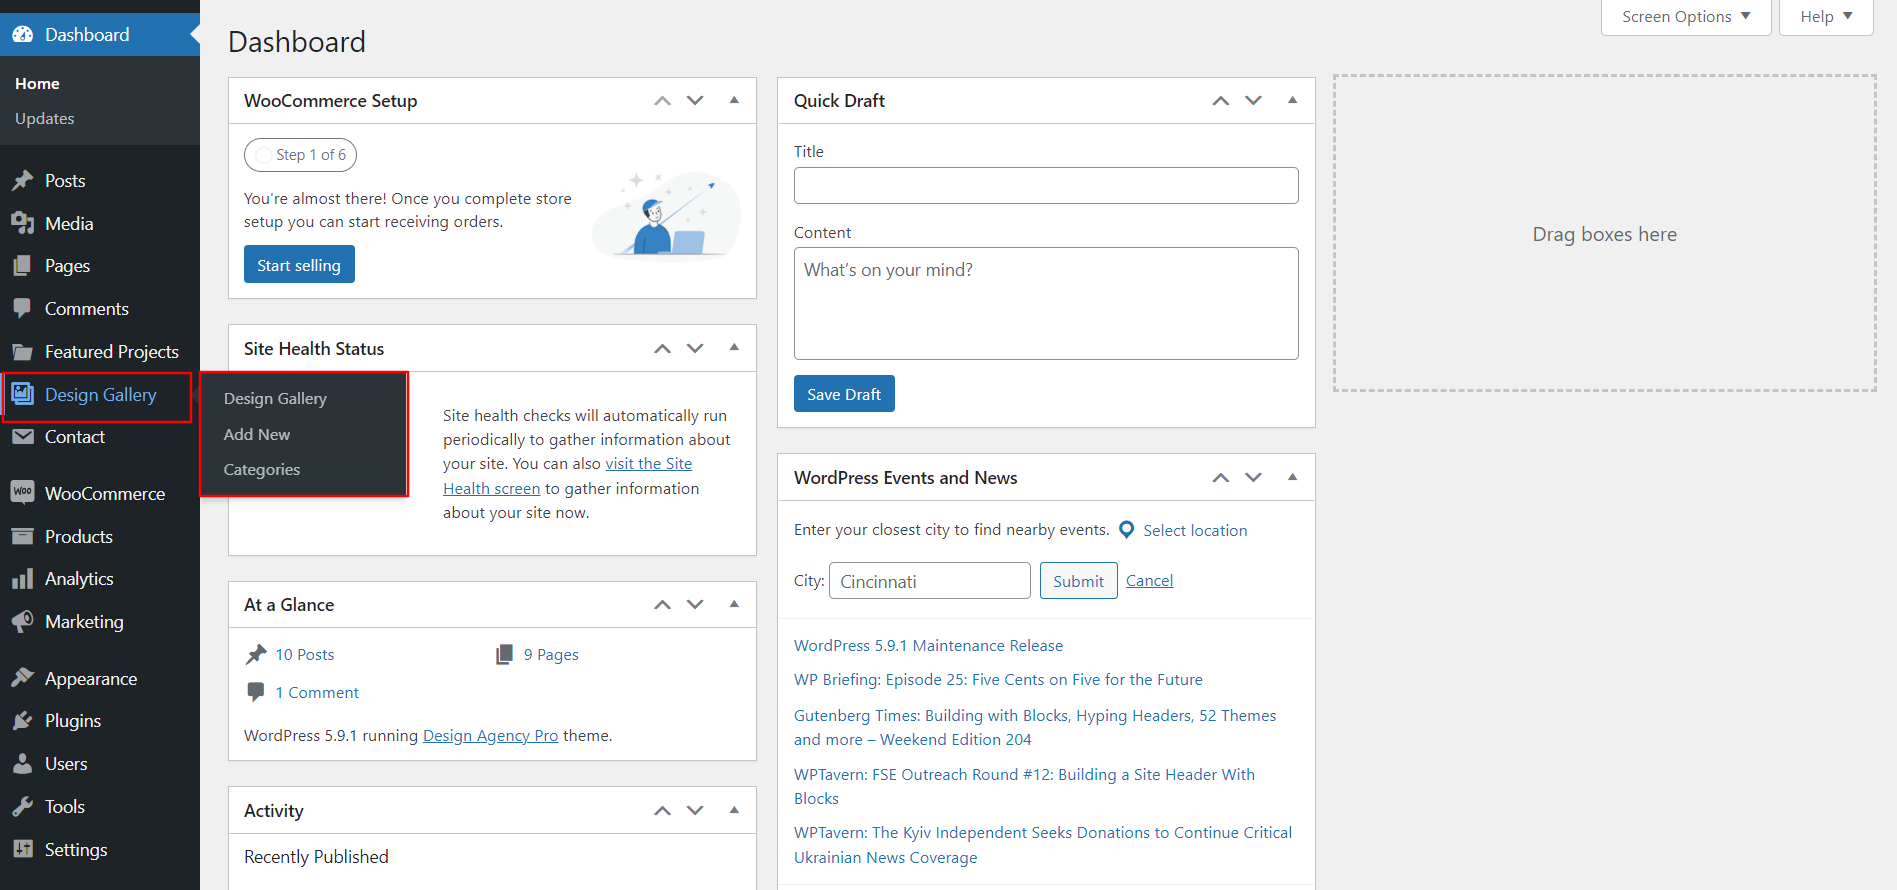Open WordPress 5.9.1 Maintenance Release article
Screen dimensions: 1897x890
click(928, 646)
